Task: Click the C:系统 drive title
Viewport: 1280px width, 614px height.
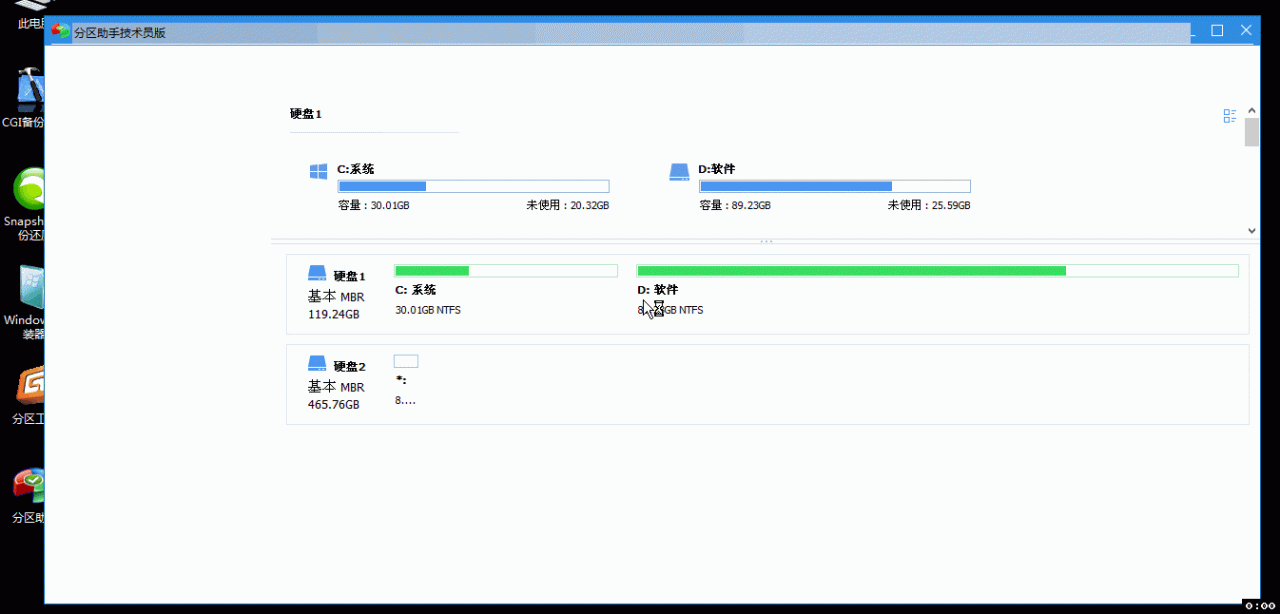Action: pyautogui.click(x=356, y=170)
